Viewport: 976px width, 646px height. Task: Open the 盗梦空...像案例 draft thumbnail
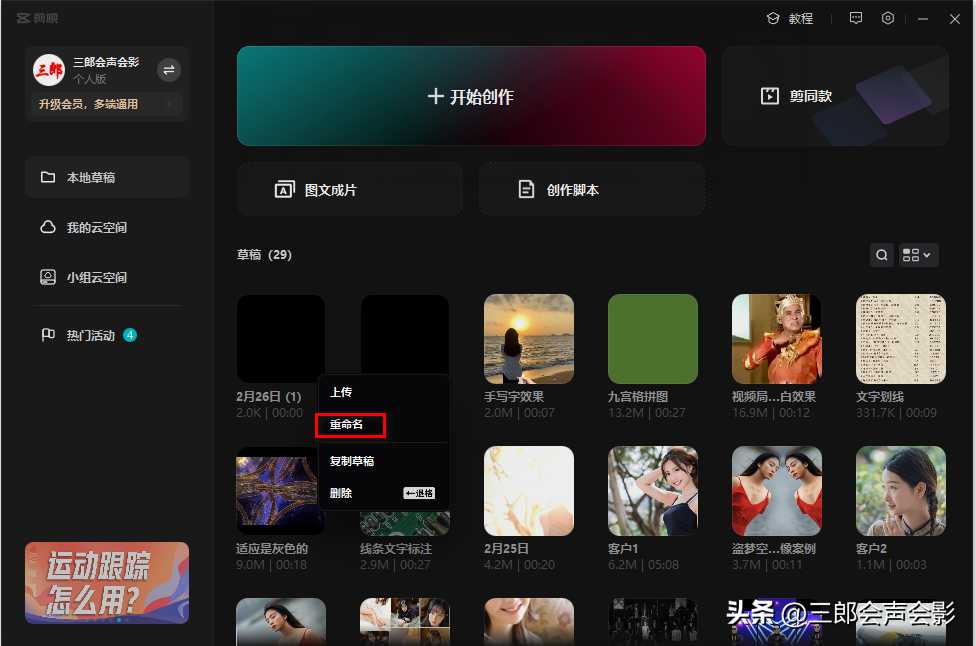(x=776, y=490)
